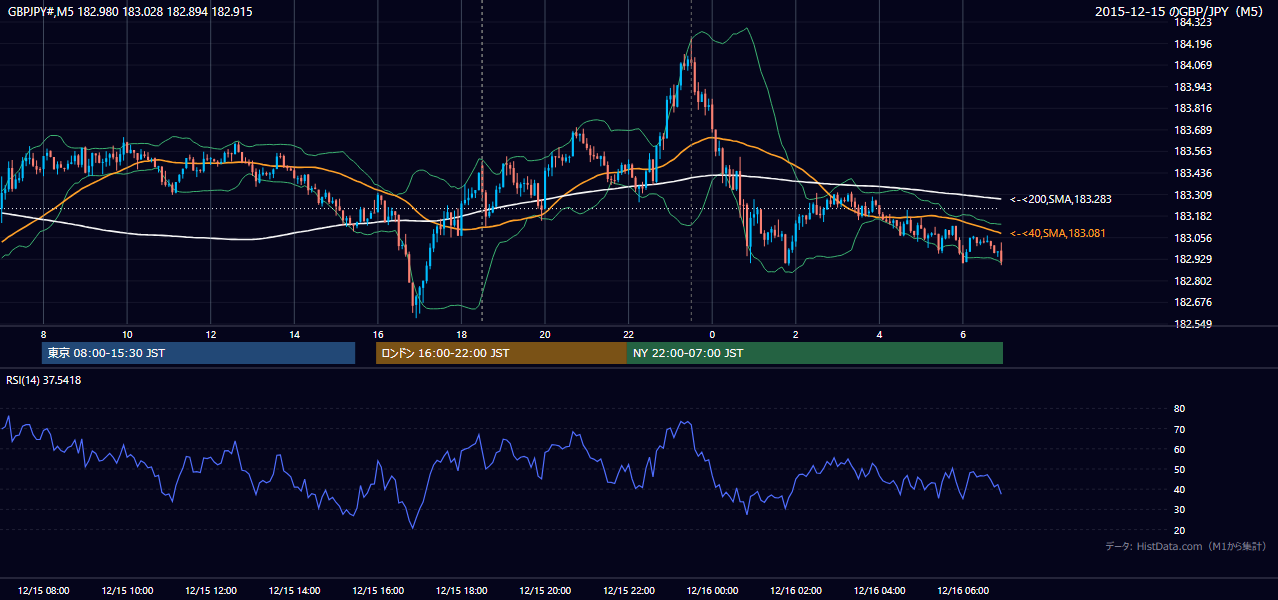Click the RSI scale value 70

pyautogui.click(x=1179, y=429)
